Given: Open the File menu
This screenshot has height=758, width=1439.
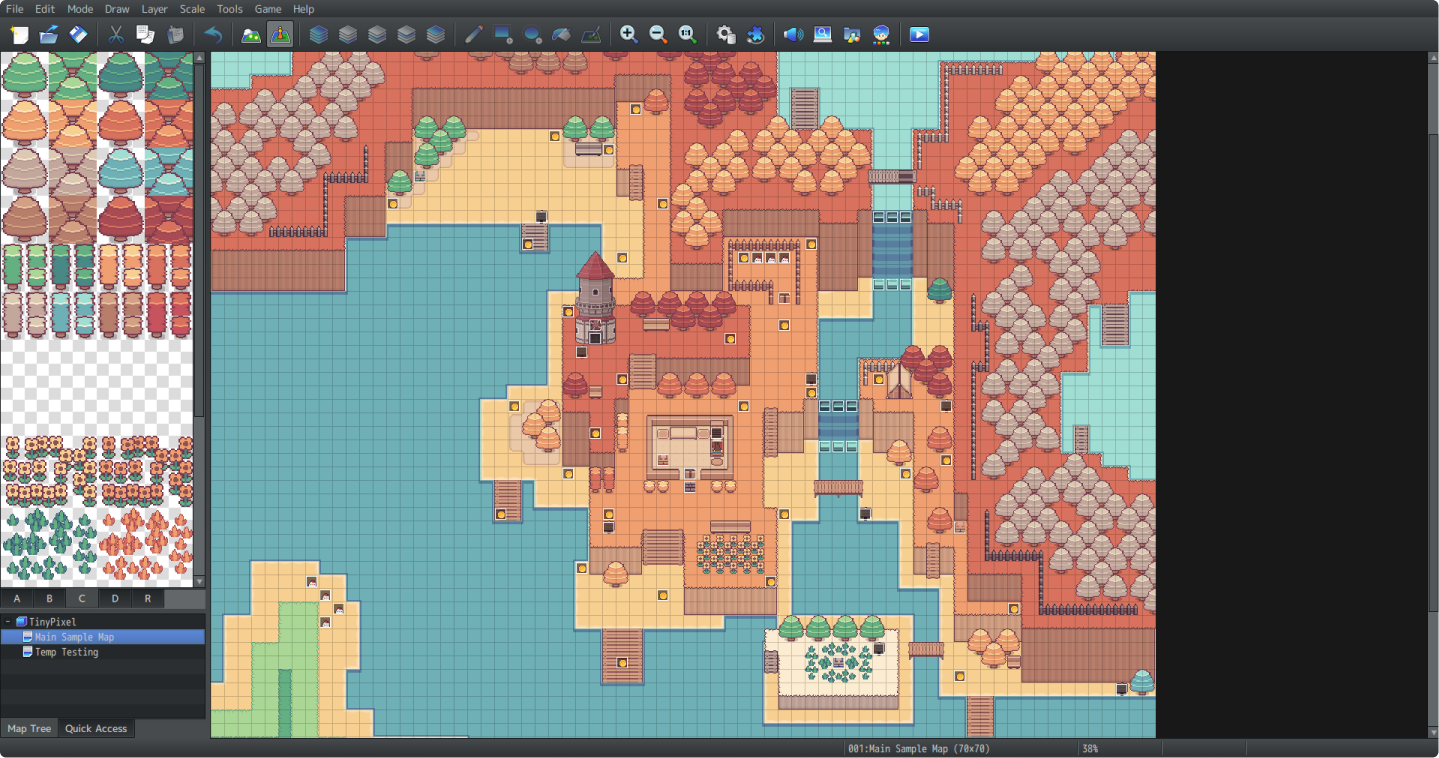Looking at the screenshot, I should pyautogui.click(x=14, y=9).
